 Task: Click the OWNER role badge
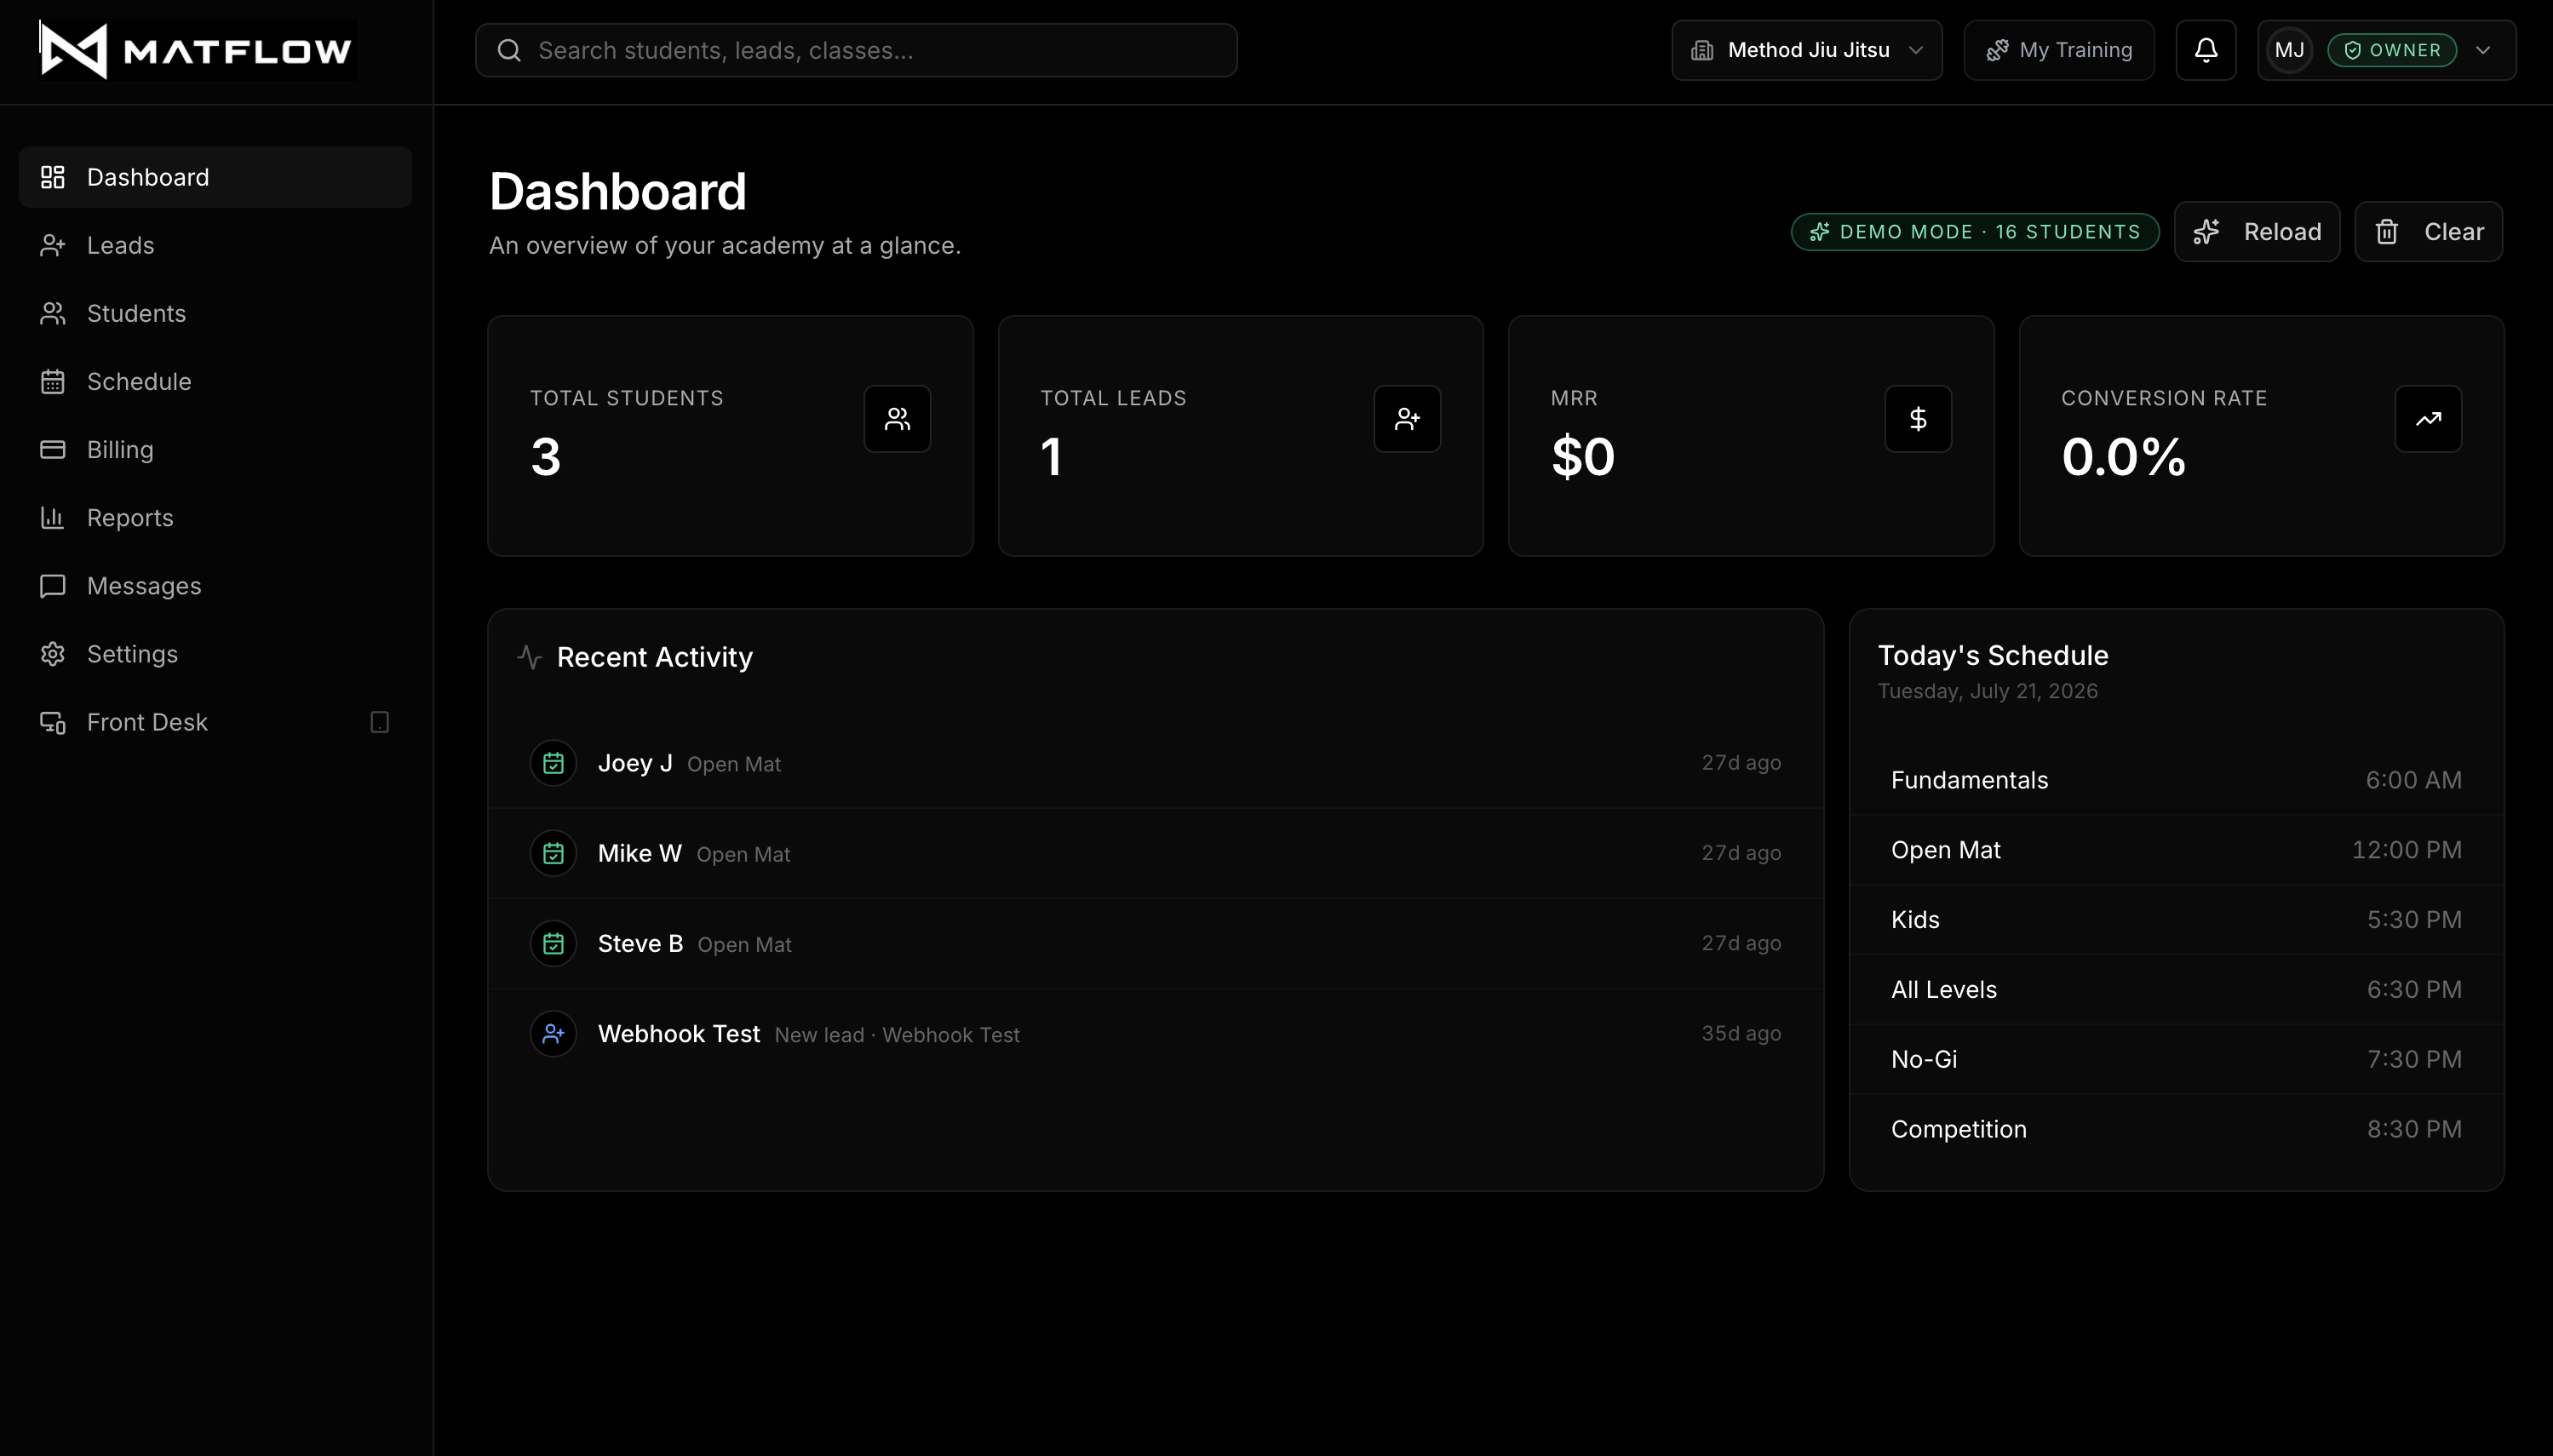pos(2391,50)
